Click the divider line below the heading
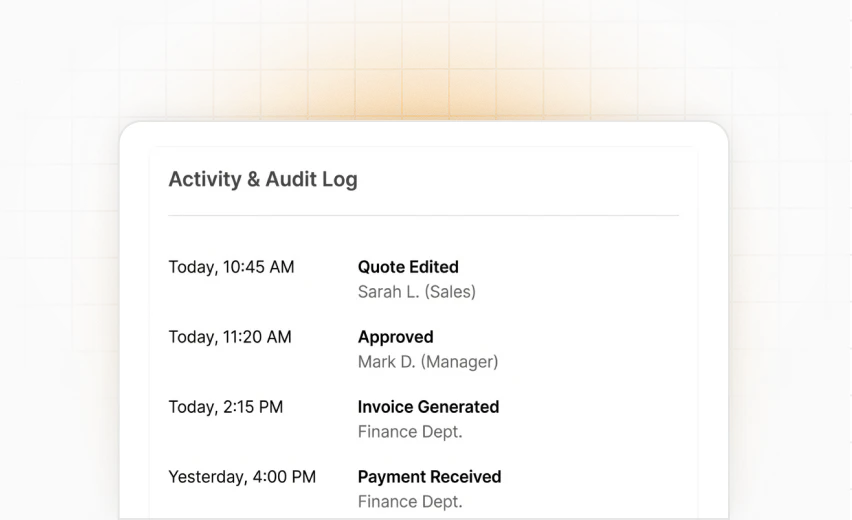The height and width of the screenshot is (520, 852). (x=423, y=215)
